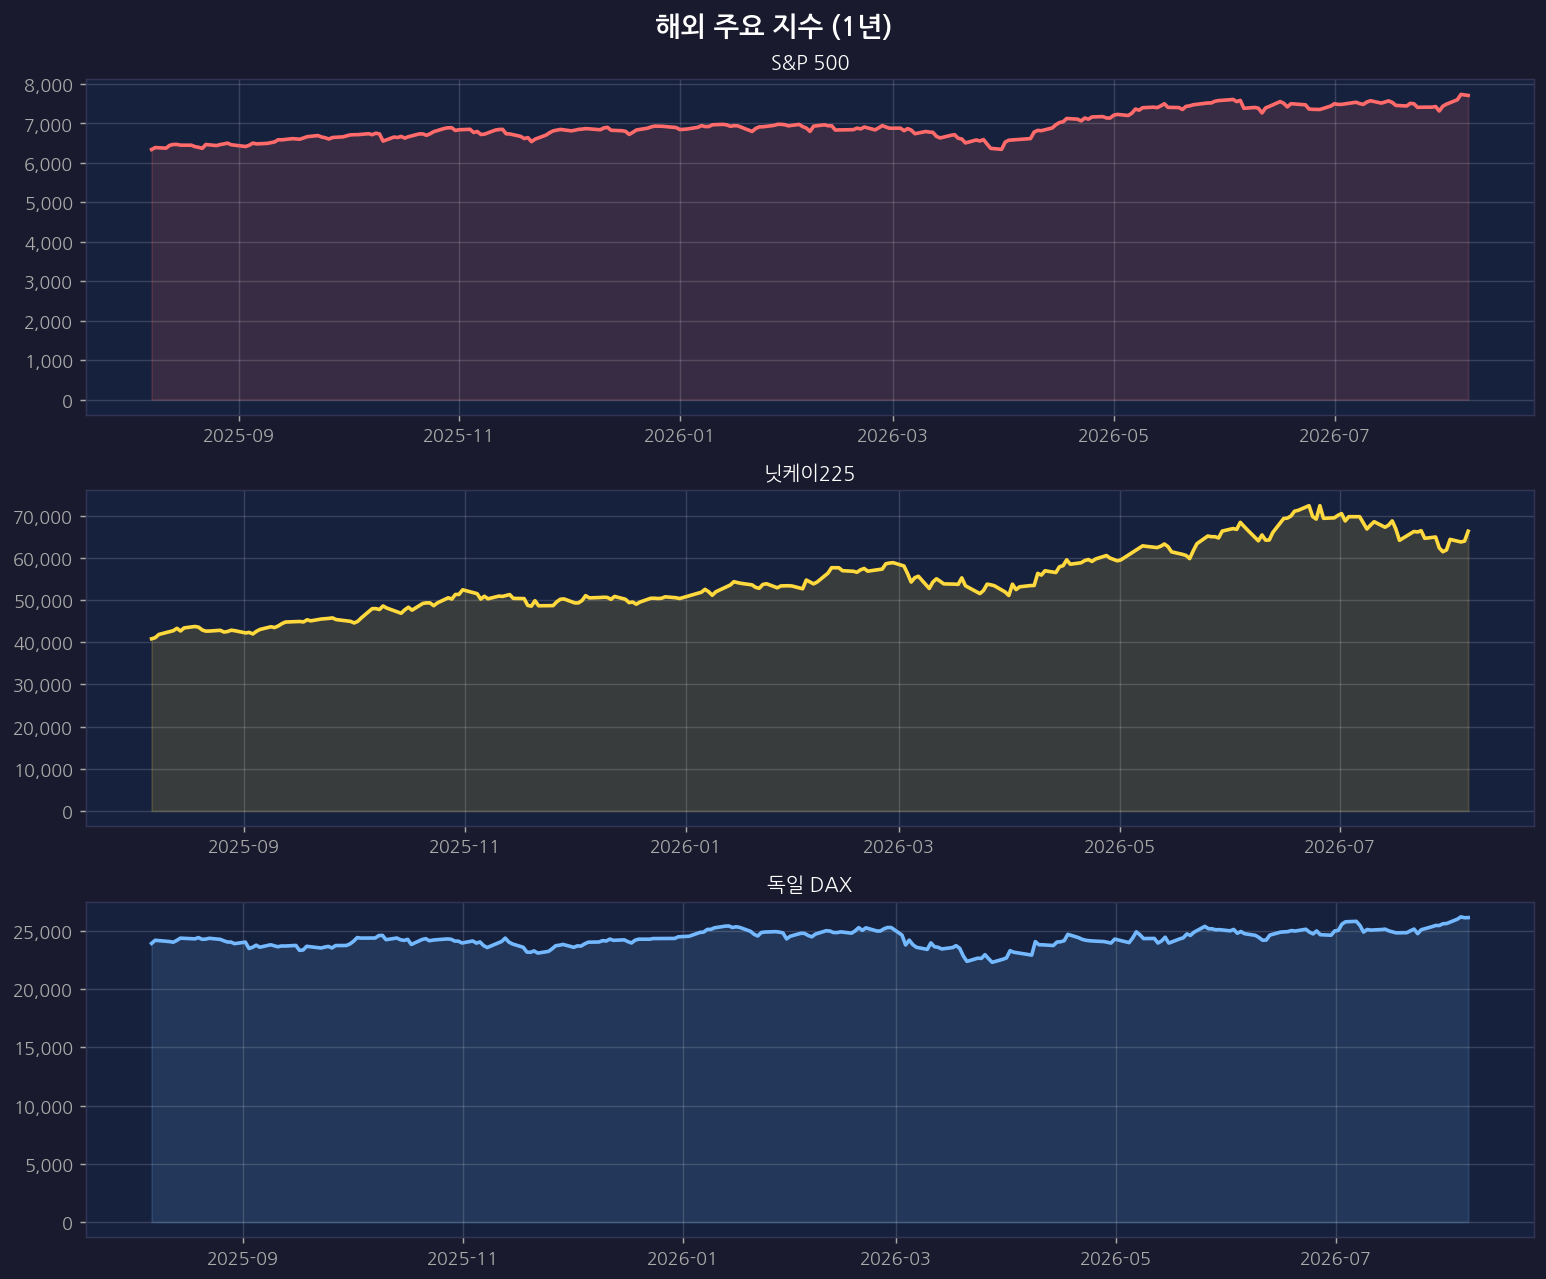Click the S&P 500 chart title

pyautogui.click(x=810, y=63)
